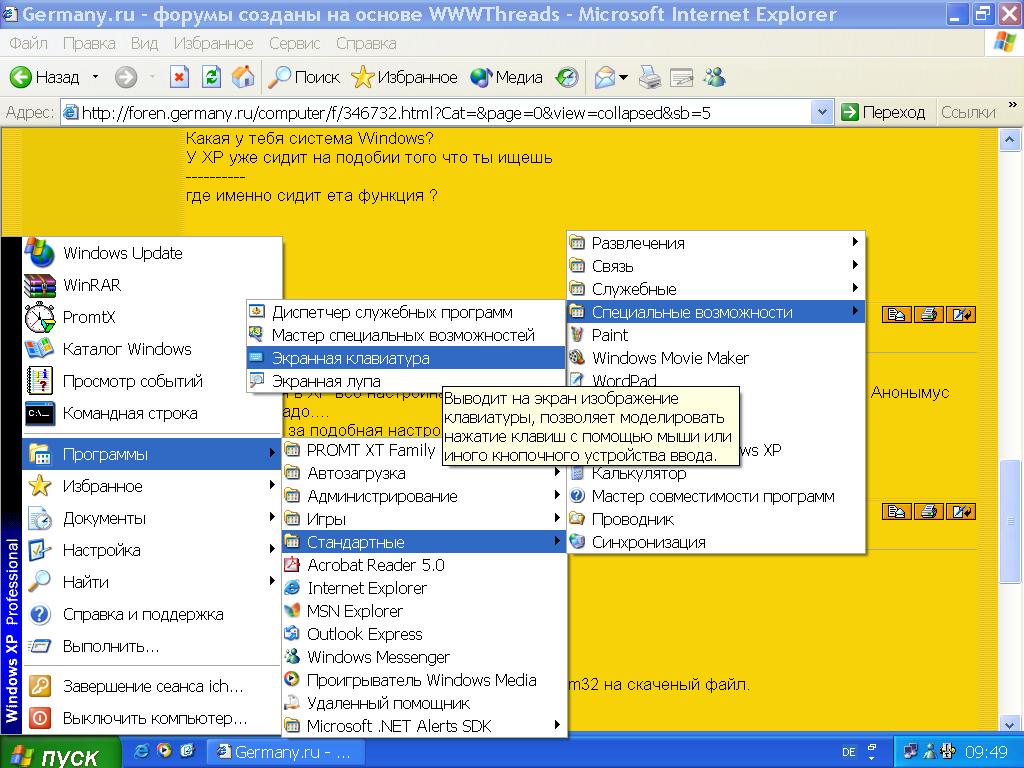Open Синхронизация from accessories menu
1024x768 pixels.
click(x=716, y=542)
